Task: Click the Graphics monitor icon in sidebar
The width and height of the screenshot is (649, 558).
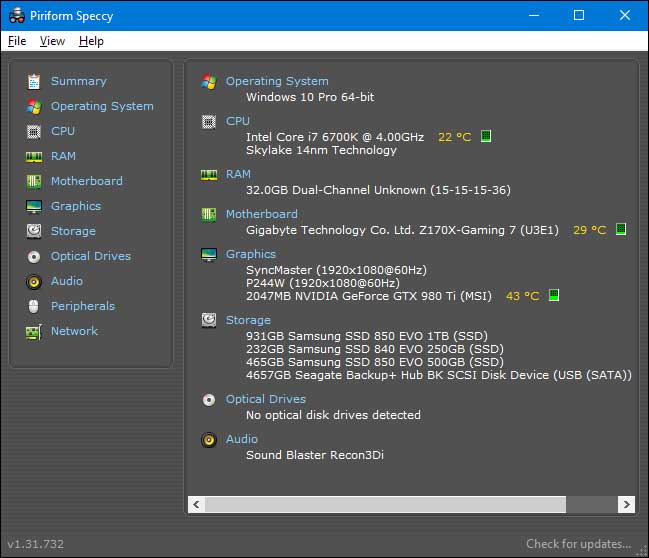Action: point(34,206)
